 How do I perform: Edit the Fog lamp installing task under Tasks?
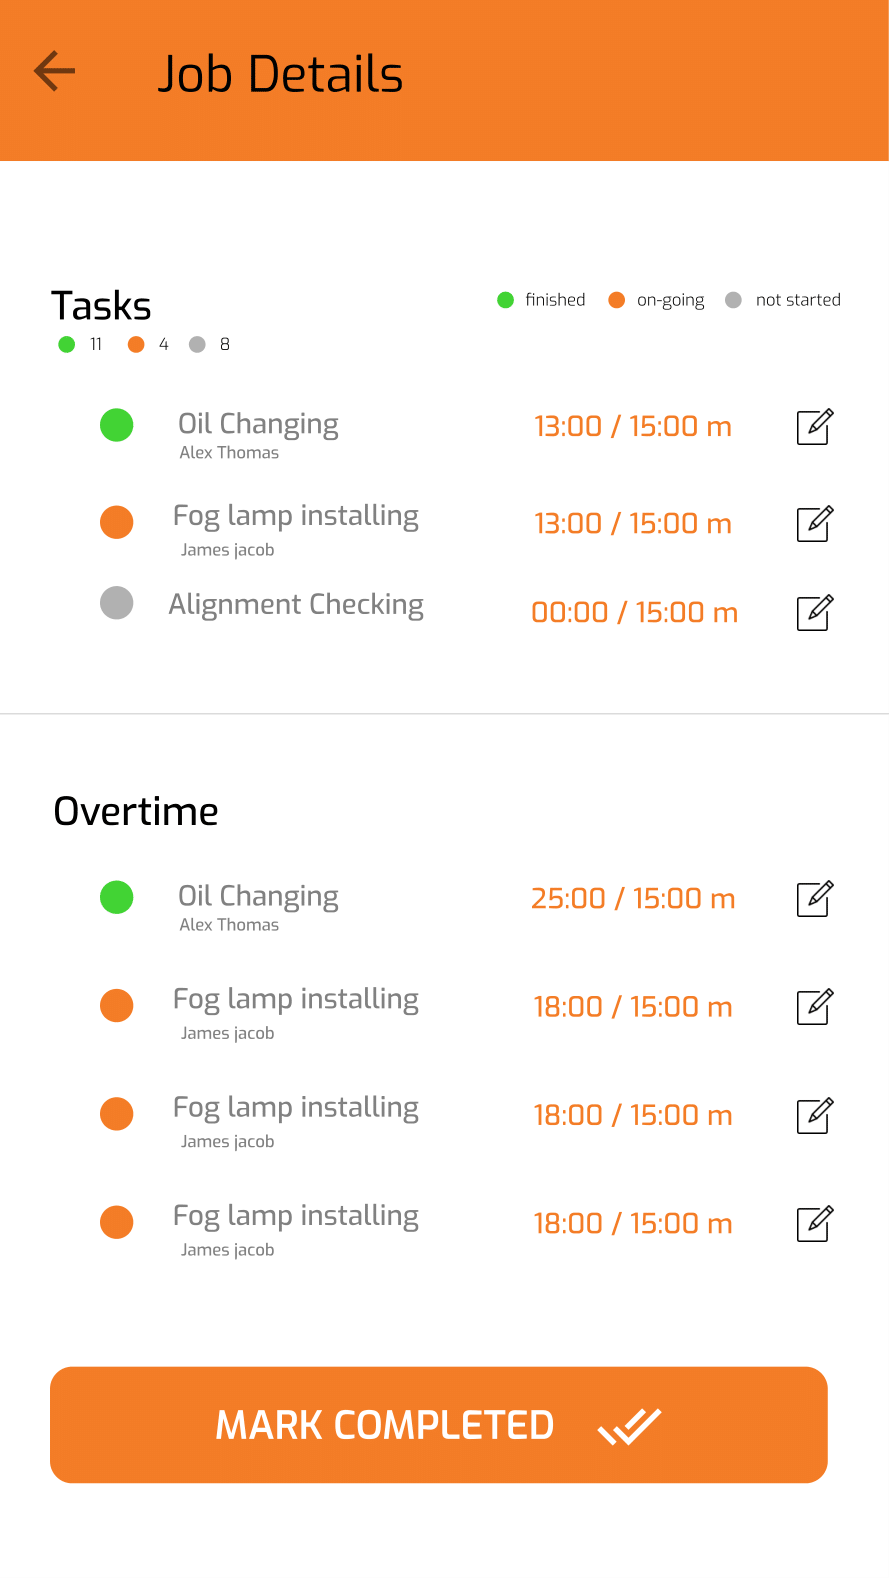pyautogui.click(x=815, y=523)
